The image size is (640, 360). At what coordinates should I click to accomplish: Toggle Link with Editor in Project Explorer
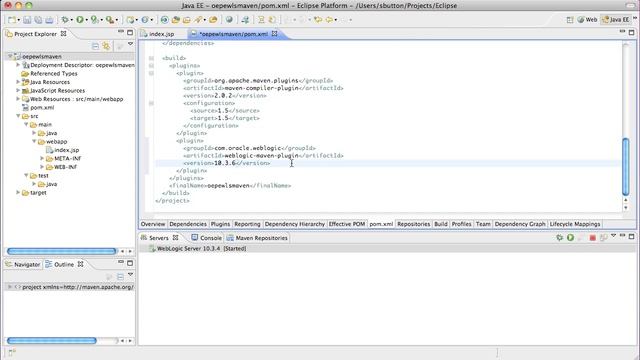click(x=106, y=47)
